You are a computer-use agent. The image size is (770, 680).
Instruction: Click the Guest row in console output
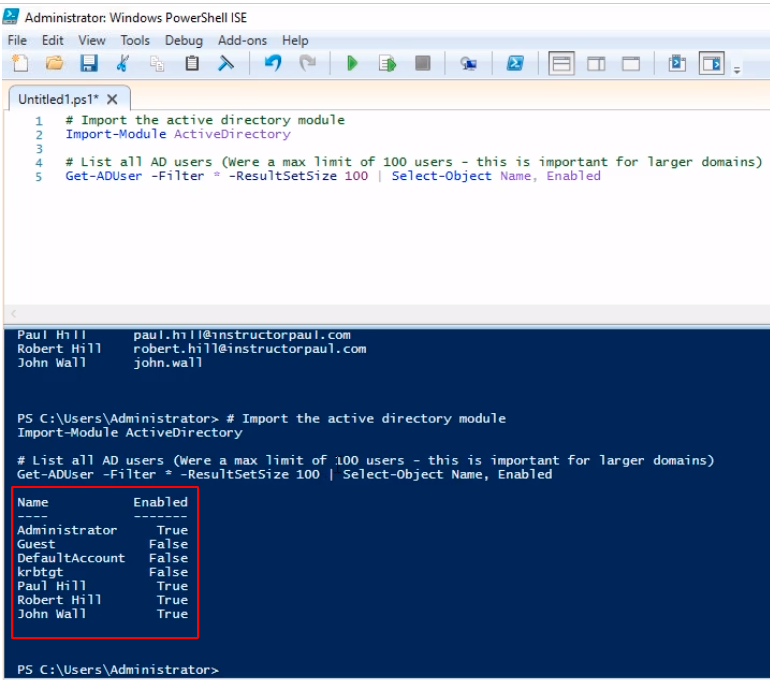(x=103, y=544)
